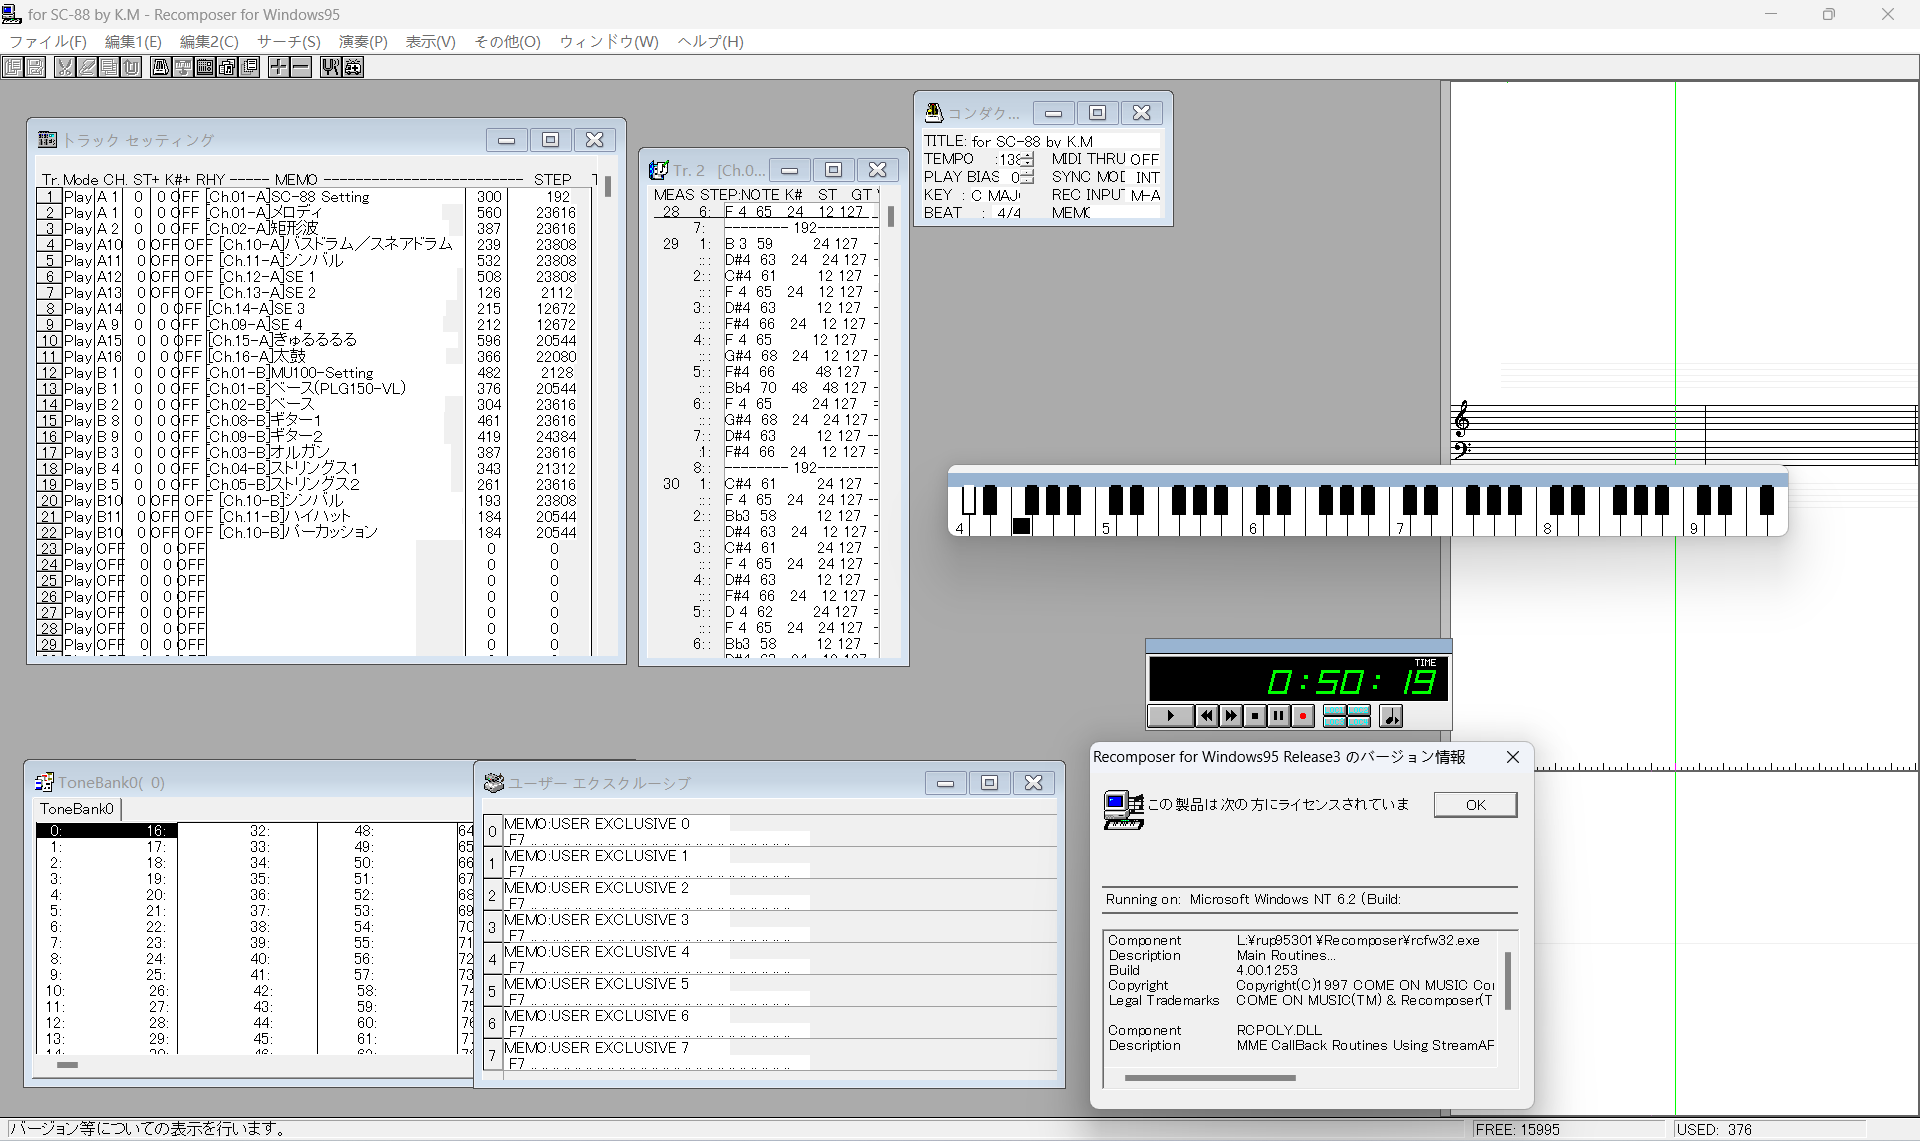Click the rewind transport button

[1207, 716]
